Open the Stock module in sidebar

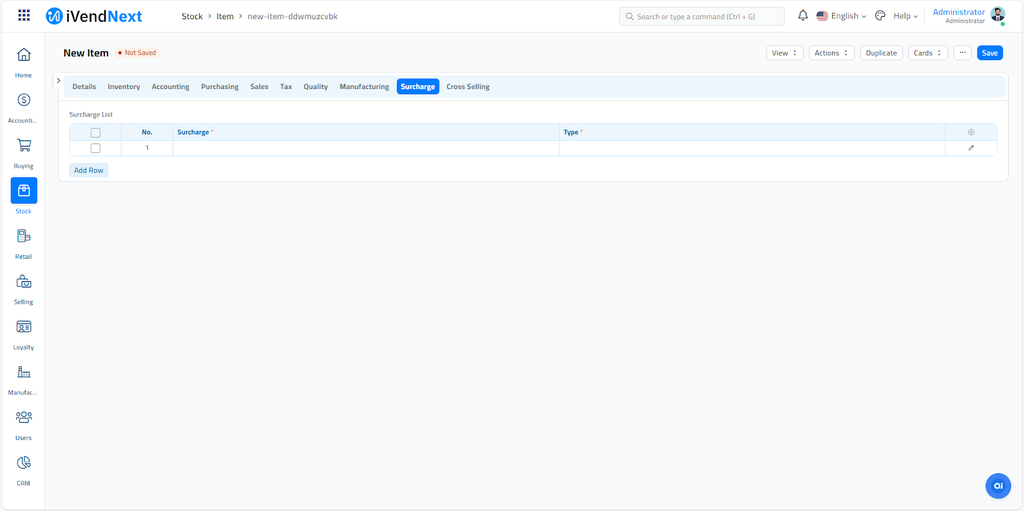click(24, 190)
